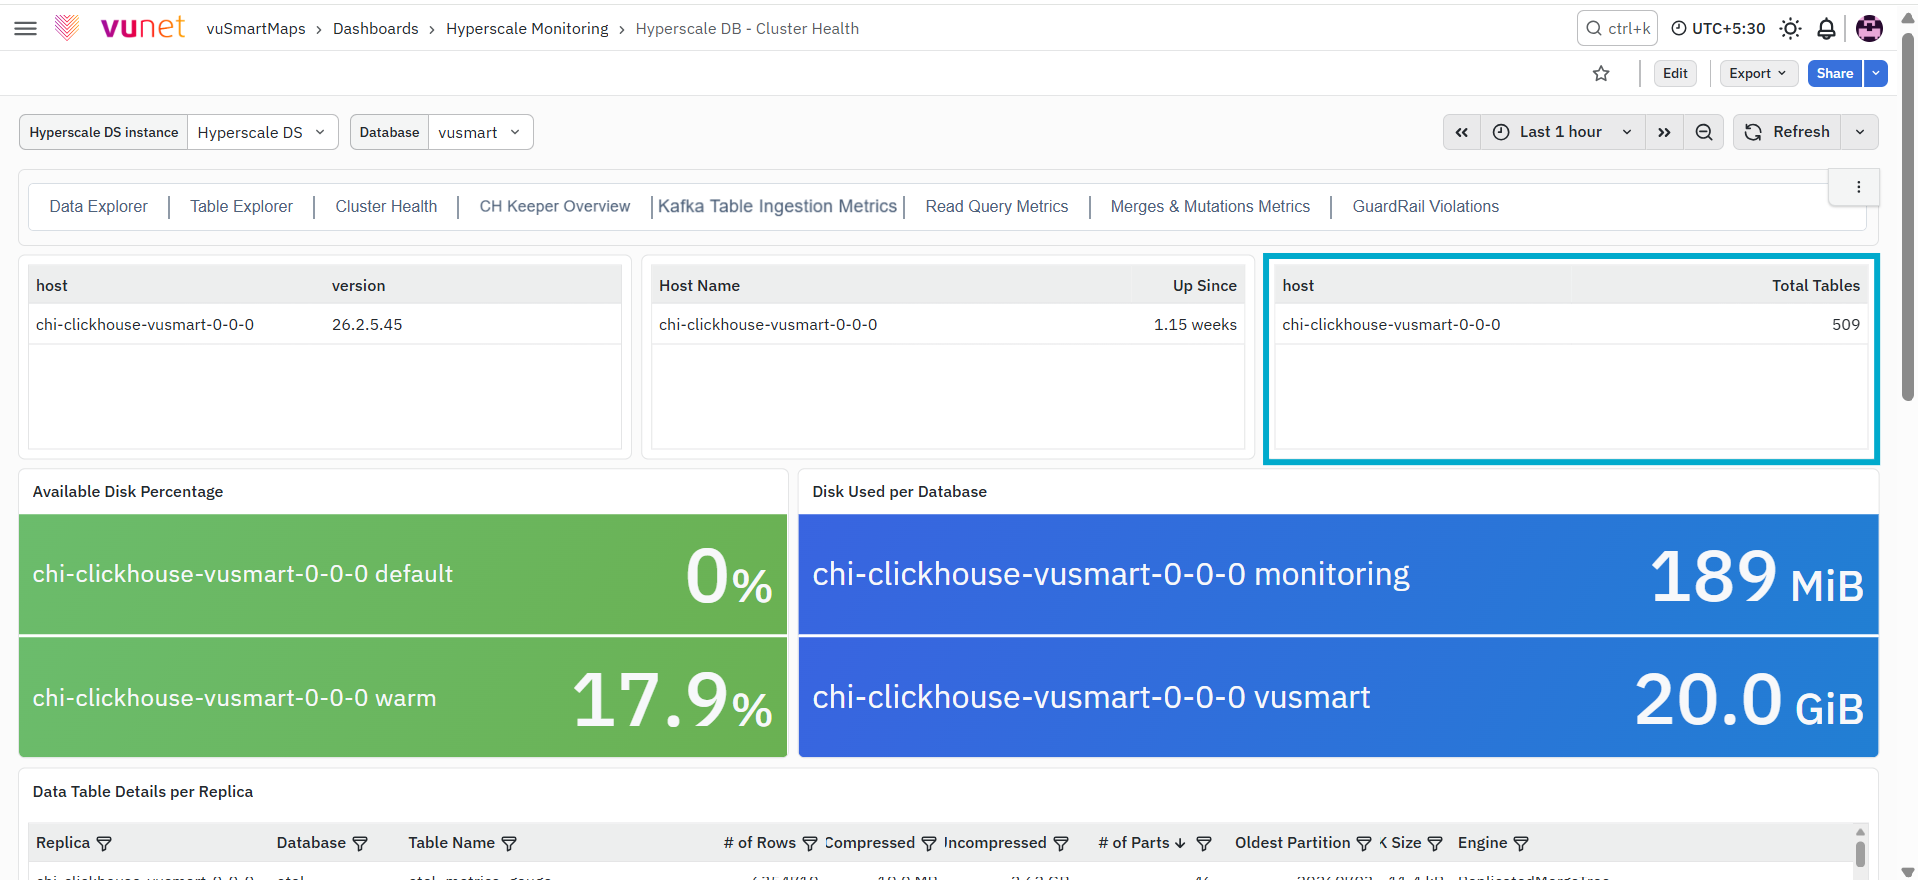The height and width of the screenshot is (880, 1918).
Task: Open the Database vusmart dropdown
Action: pos(480,132)
